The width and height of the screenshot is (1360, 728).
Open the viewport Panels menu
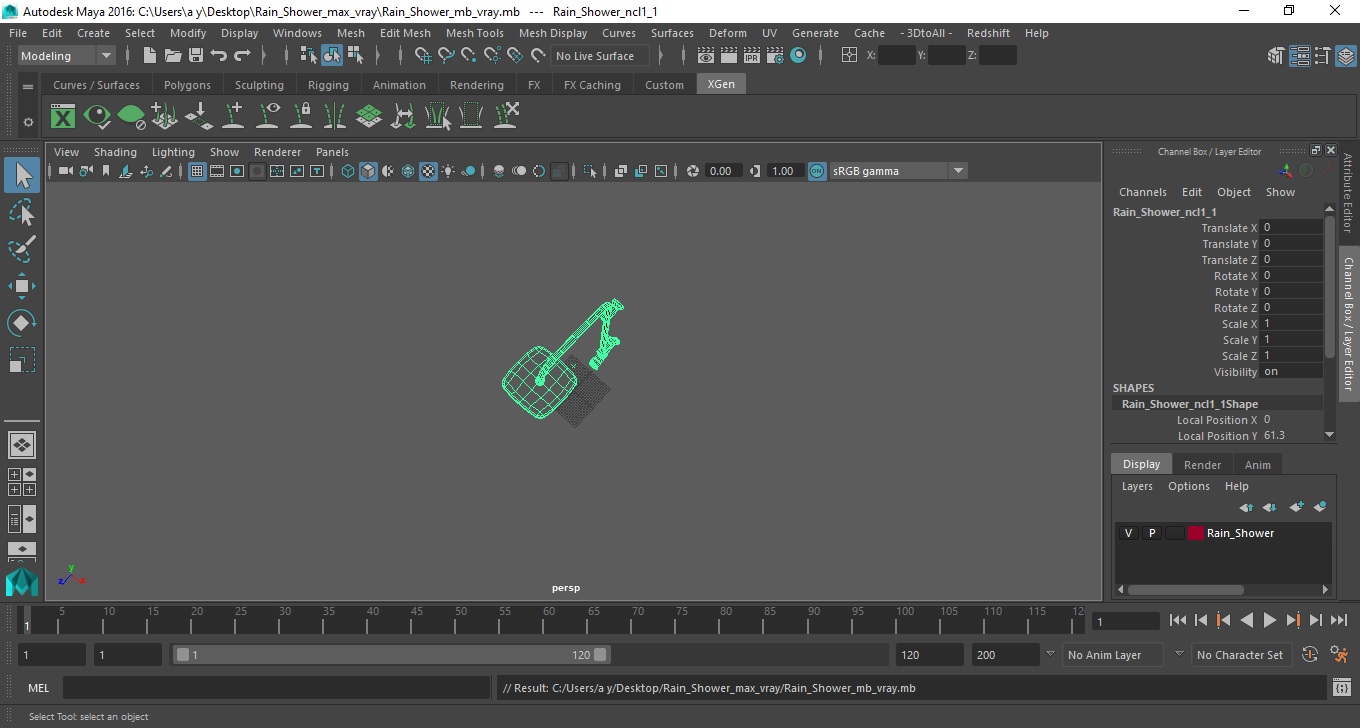pyautogui.click(x=332, y=152)
